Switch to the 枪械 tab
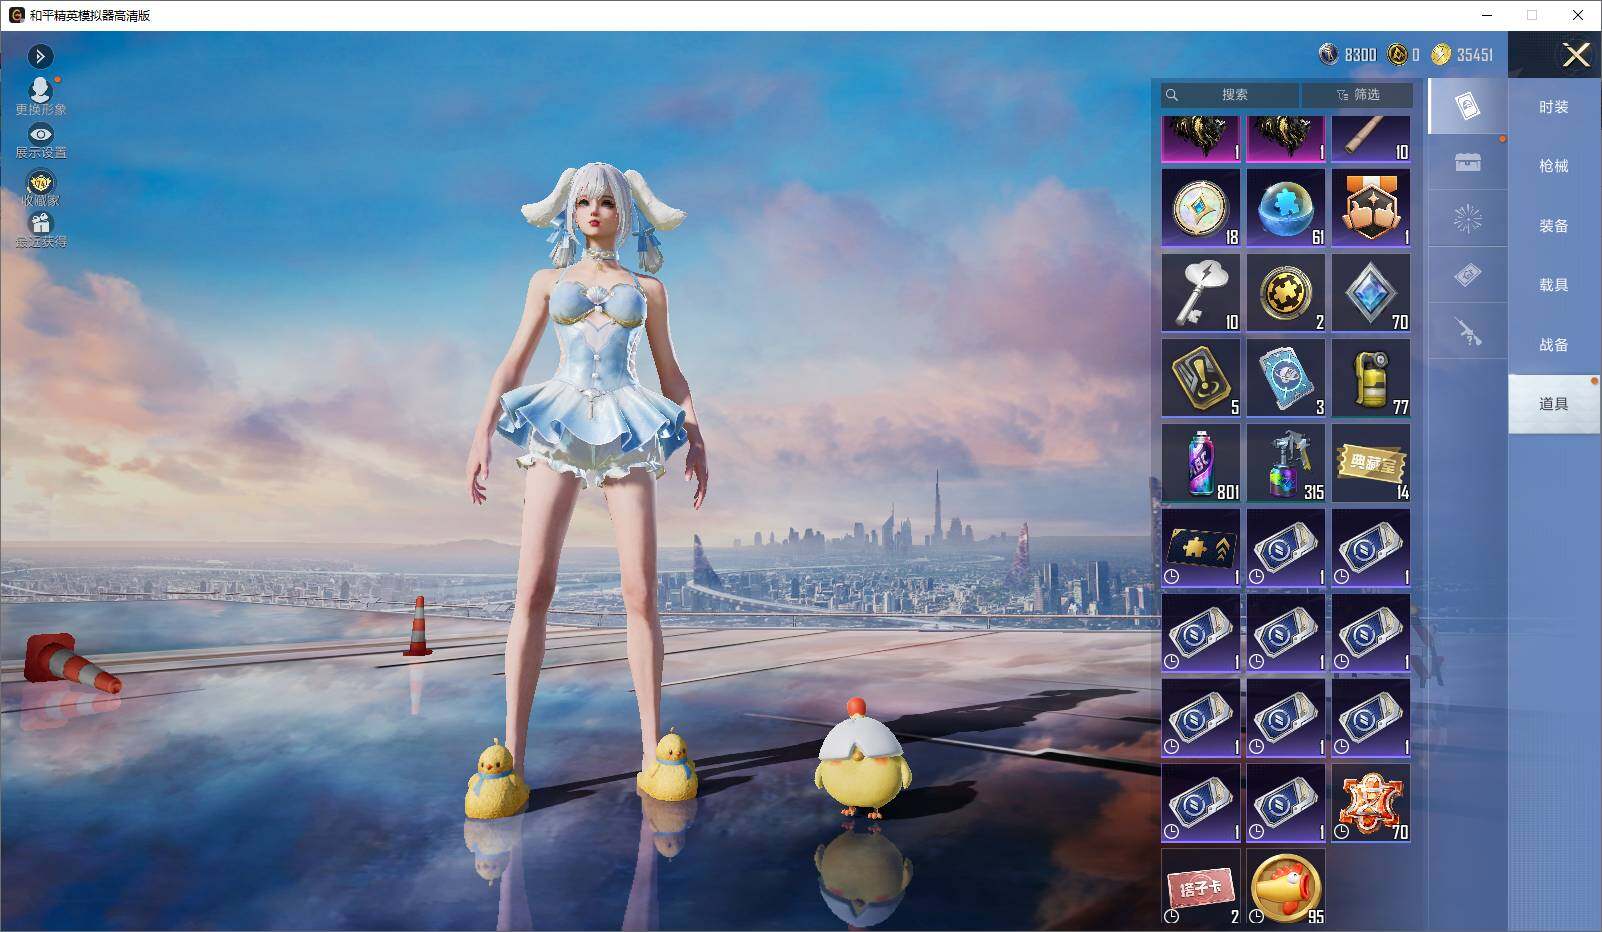The image size is (1602, 932). [x=1553, y=166]
